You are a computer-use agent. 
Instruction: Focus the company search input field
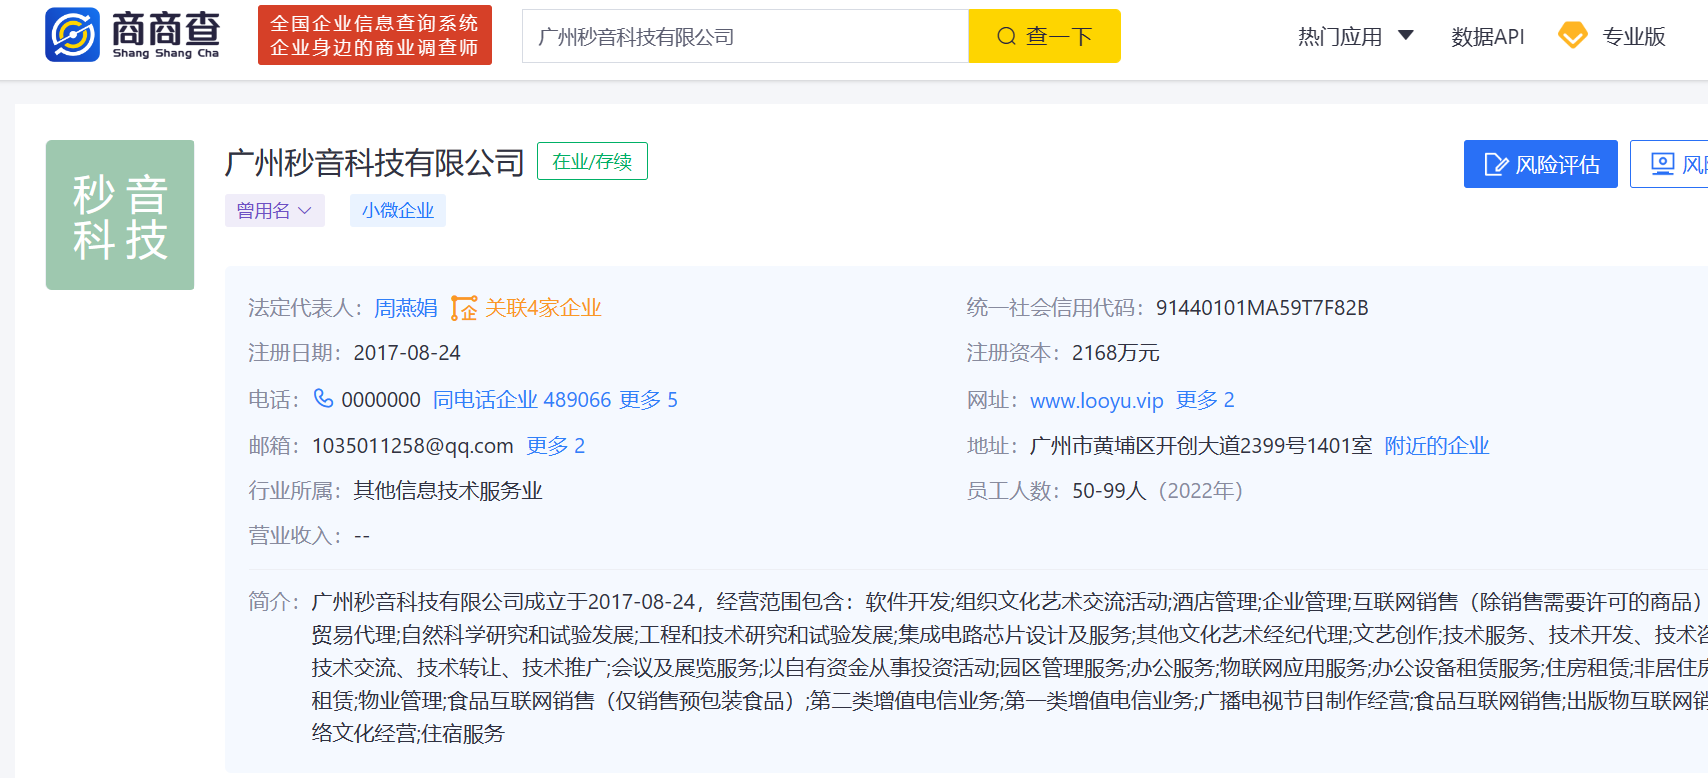coord(745,36)
